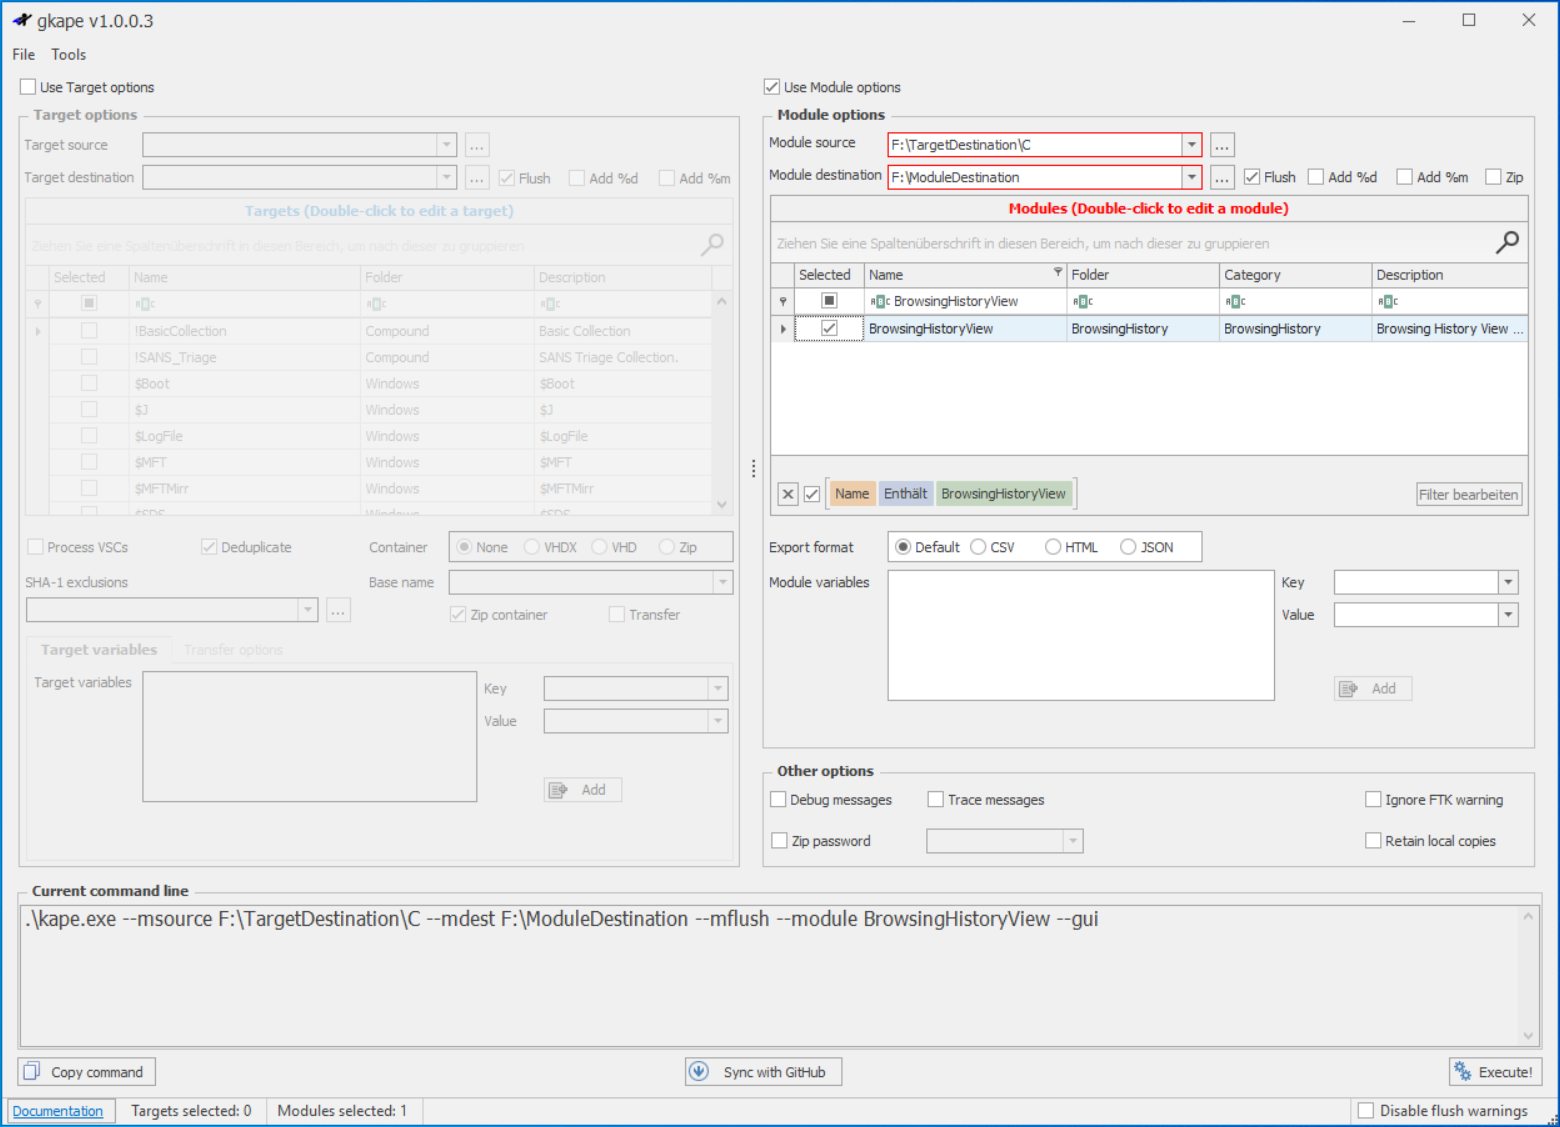Click Sync with GitHub button
The height and width of the screenshot is (1127, 1560).
(x=763, y=1072)
